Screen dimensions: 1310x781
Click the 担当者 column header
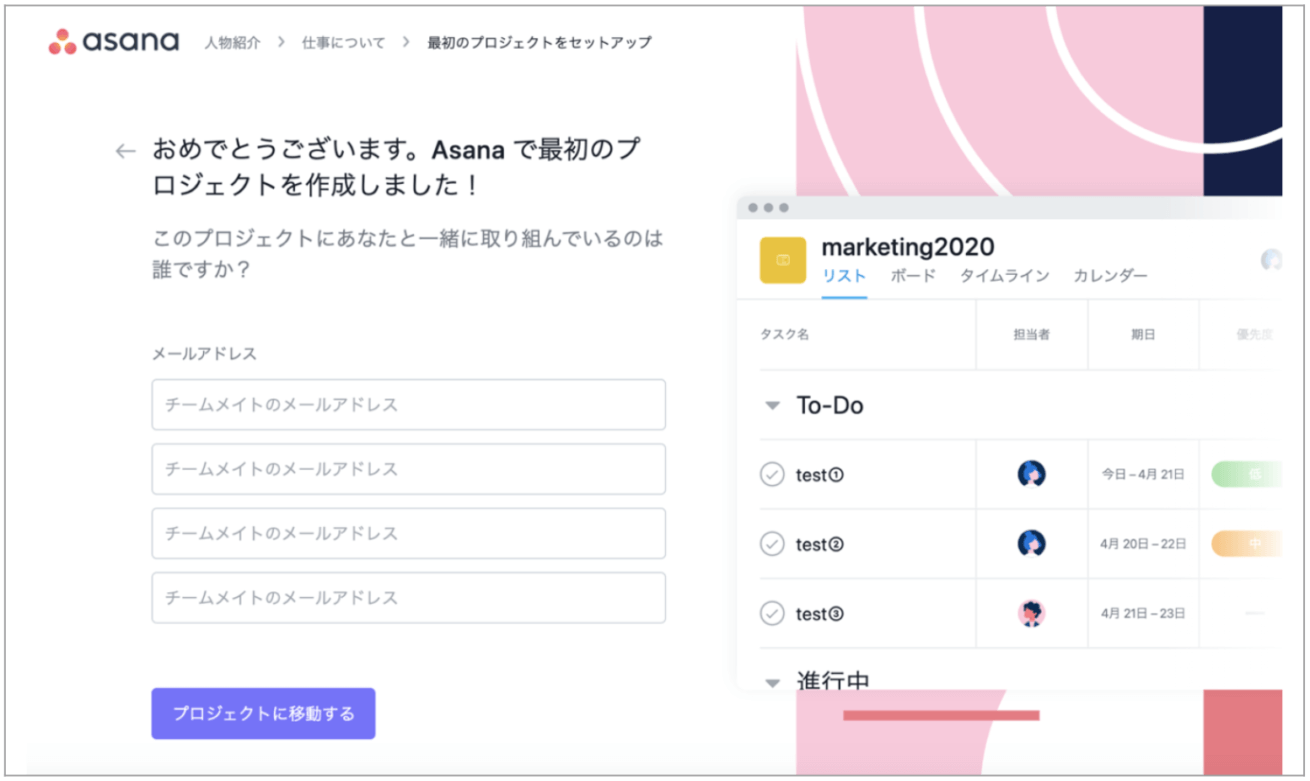(x=1031, y=335)
